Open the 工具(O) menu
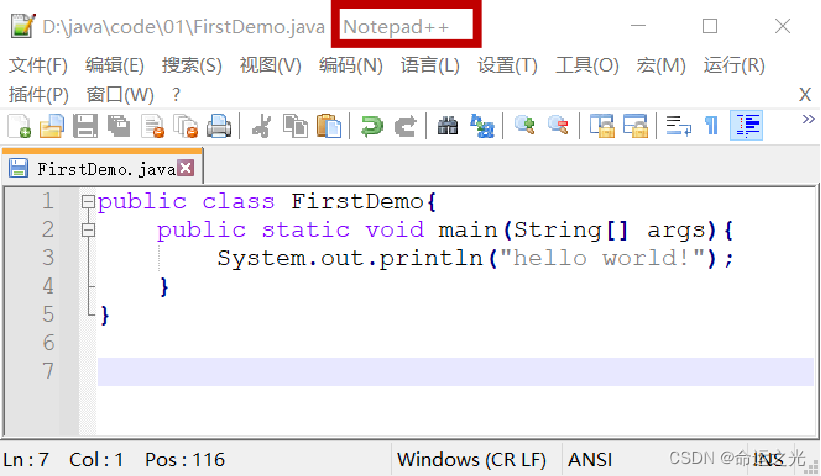Screen dimensions: 821x476 tap(587, 65)
